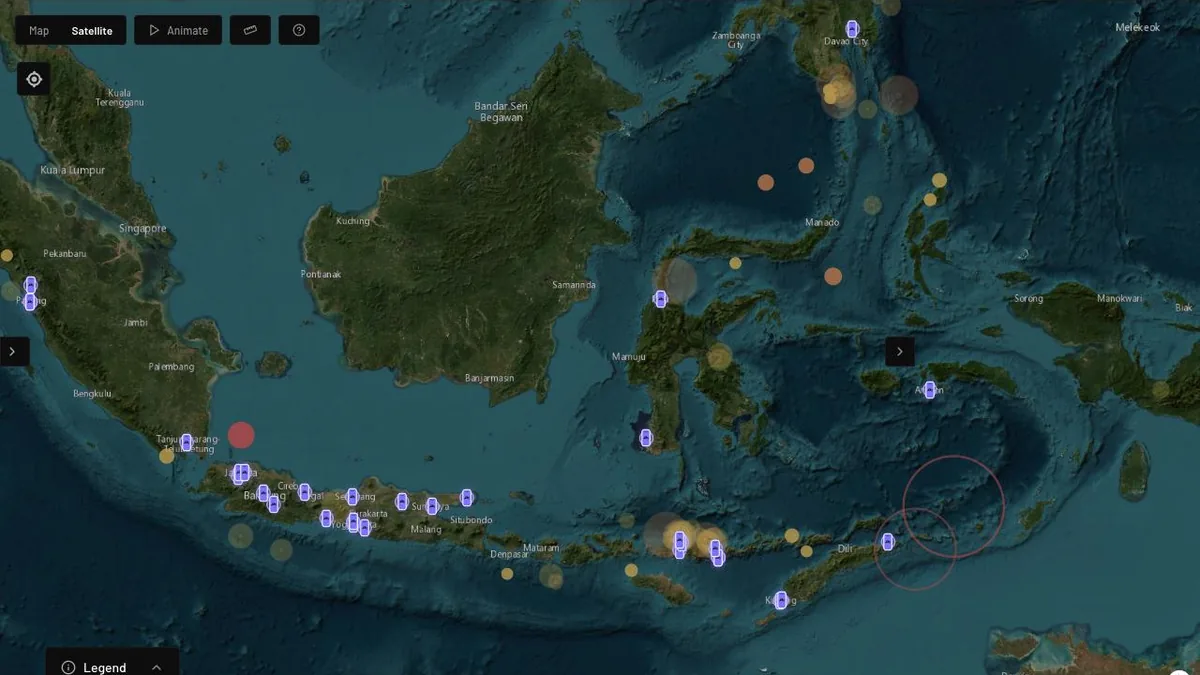This screenshot has width=1200, height=675.
Task: Switch to the Map view
Action: point(39,30)
